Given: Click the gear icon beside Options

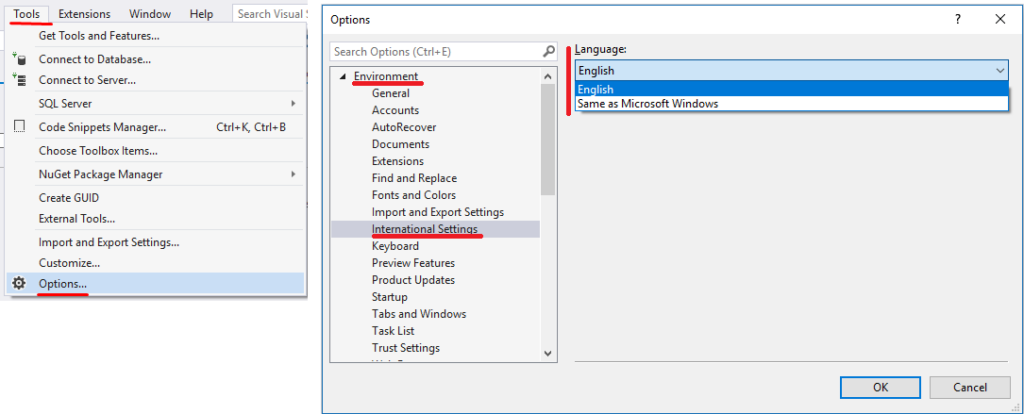Looking at the screenshot, I should point(19,284).
